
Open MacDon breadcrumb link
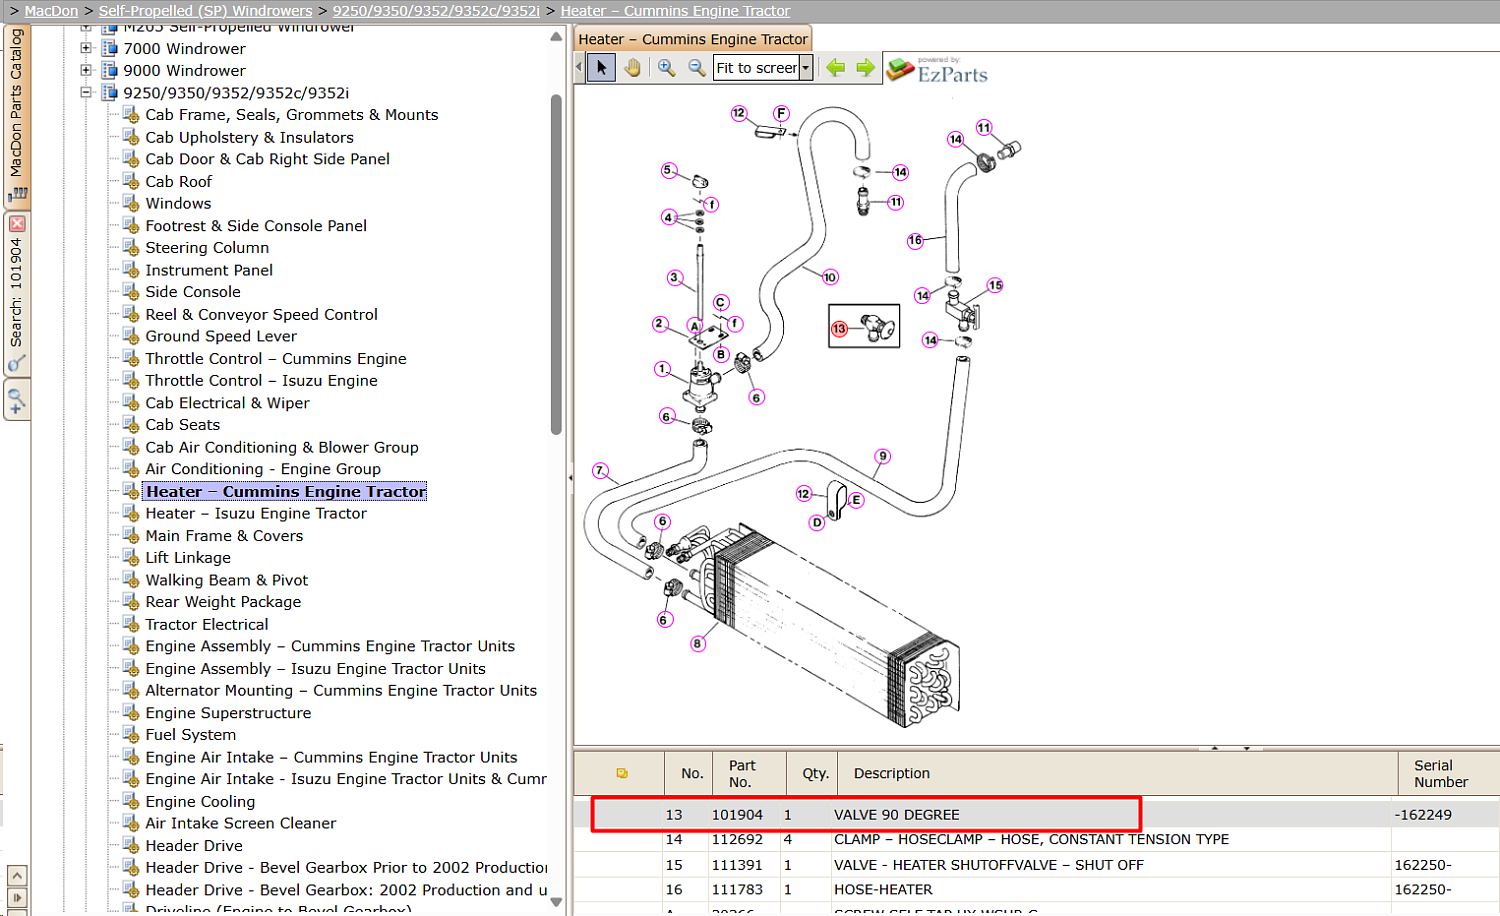51,11
